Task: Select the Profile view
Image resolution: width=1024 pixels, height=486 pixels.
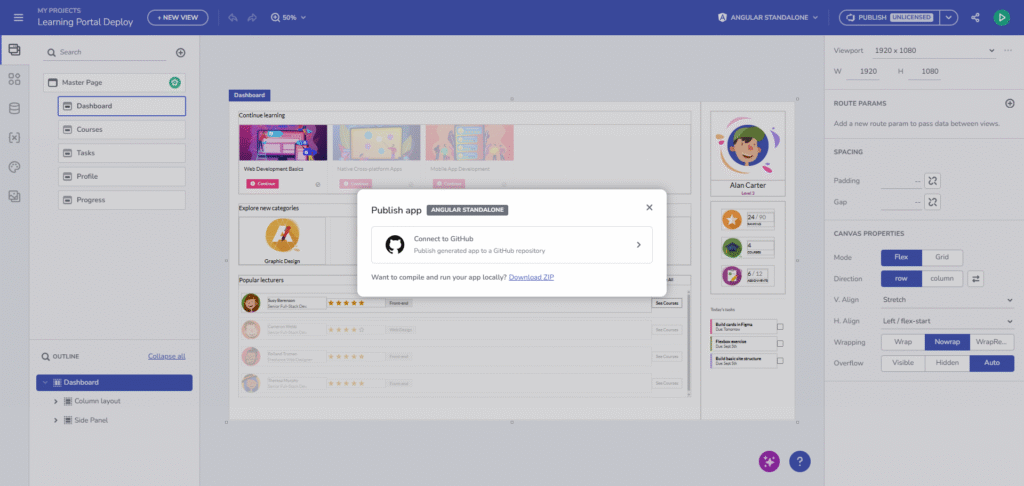Action: tap(122, 176)
